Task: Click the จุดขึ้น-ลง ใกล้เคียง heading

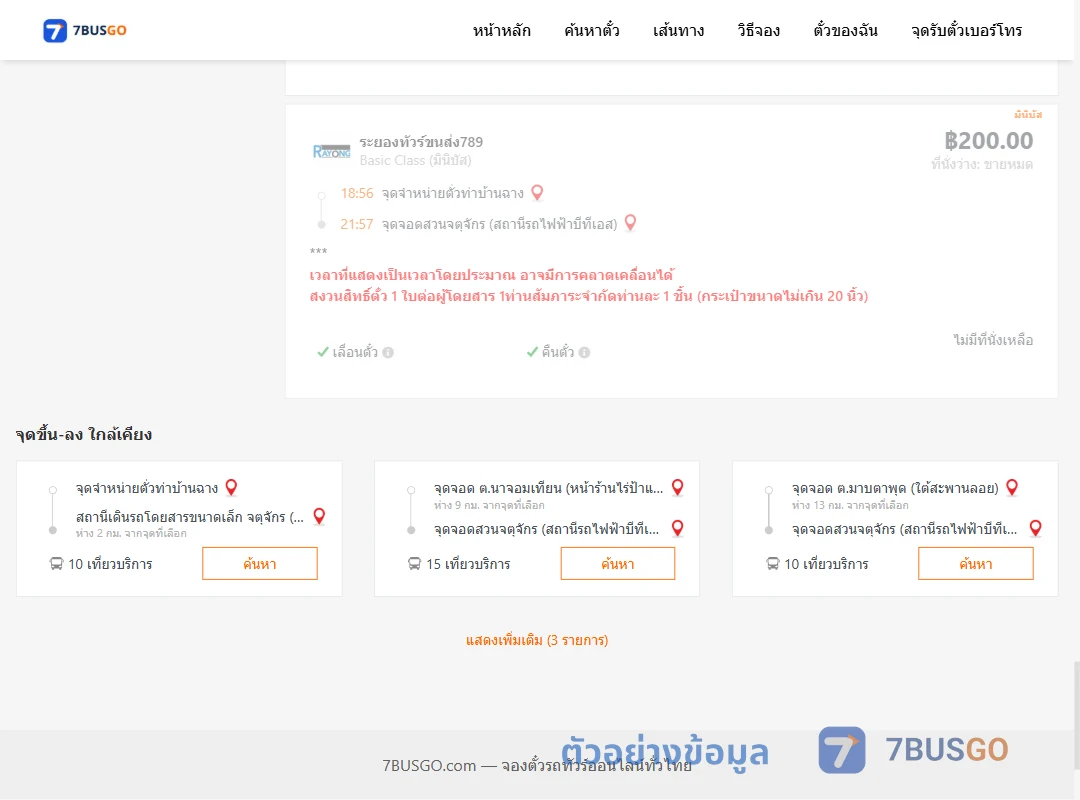Action: pos(84,434)
